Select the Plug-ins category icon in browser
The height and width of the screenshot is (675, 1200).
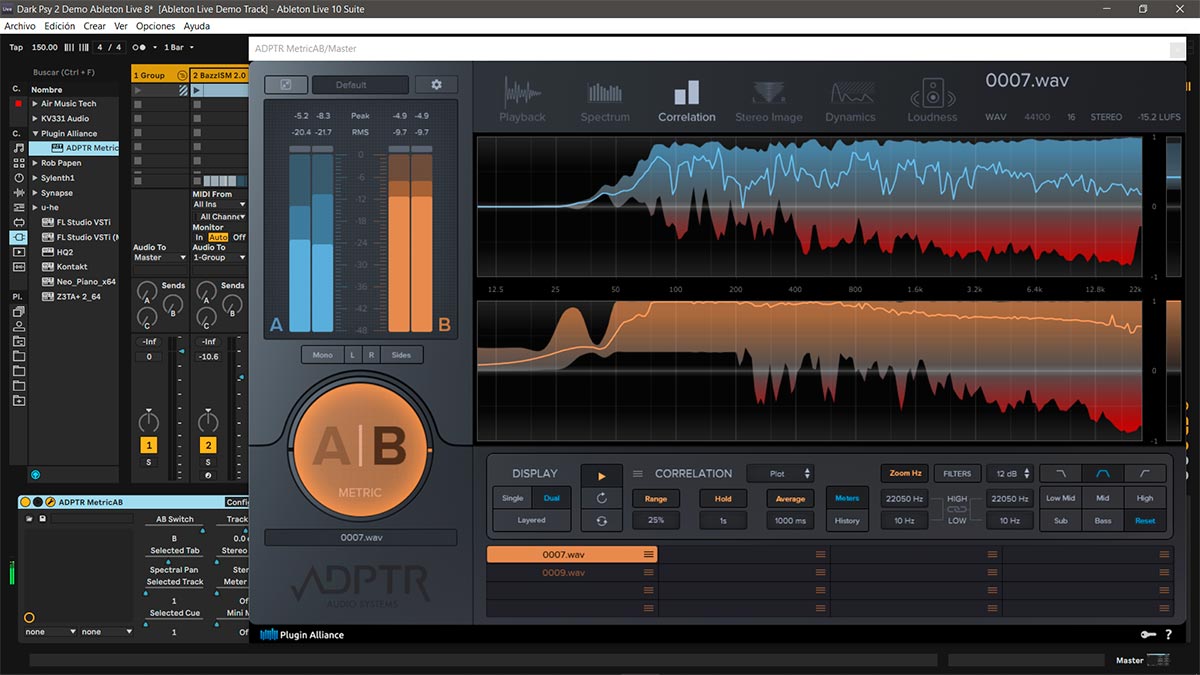[x=18, y=237]
